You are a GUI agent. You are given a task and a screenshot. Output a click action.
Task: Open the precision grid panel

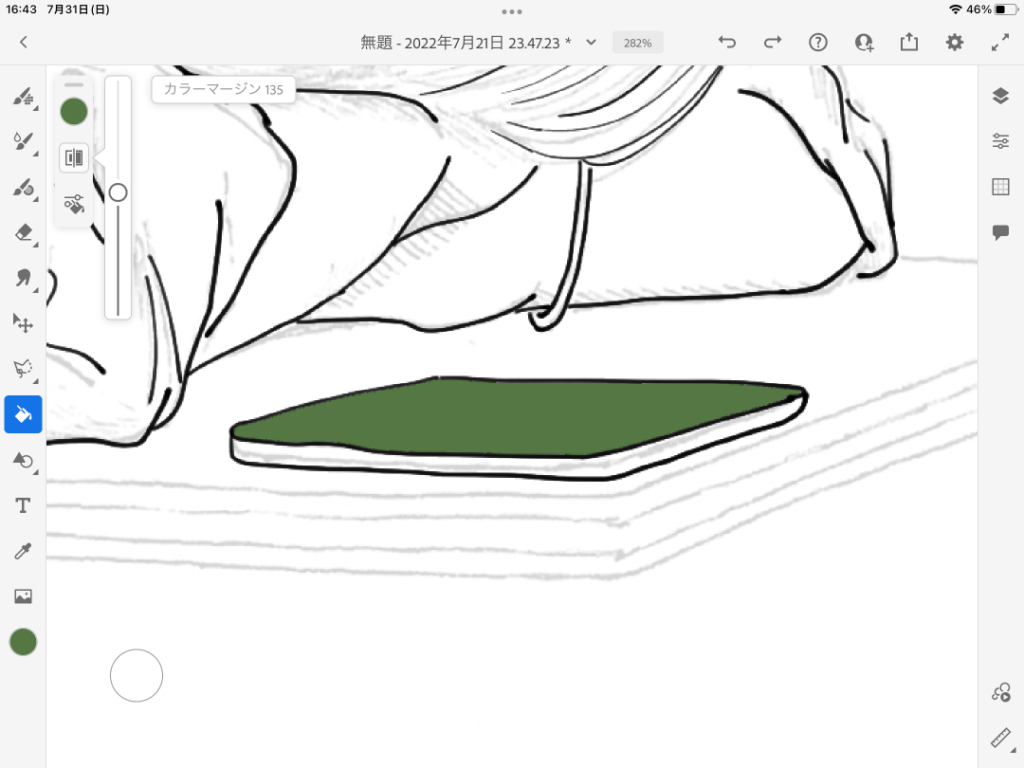coord(1001,187)
